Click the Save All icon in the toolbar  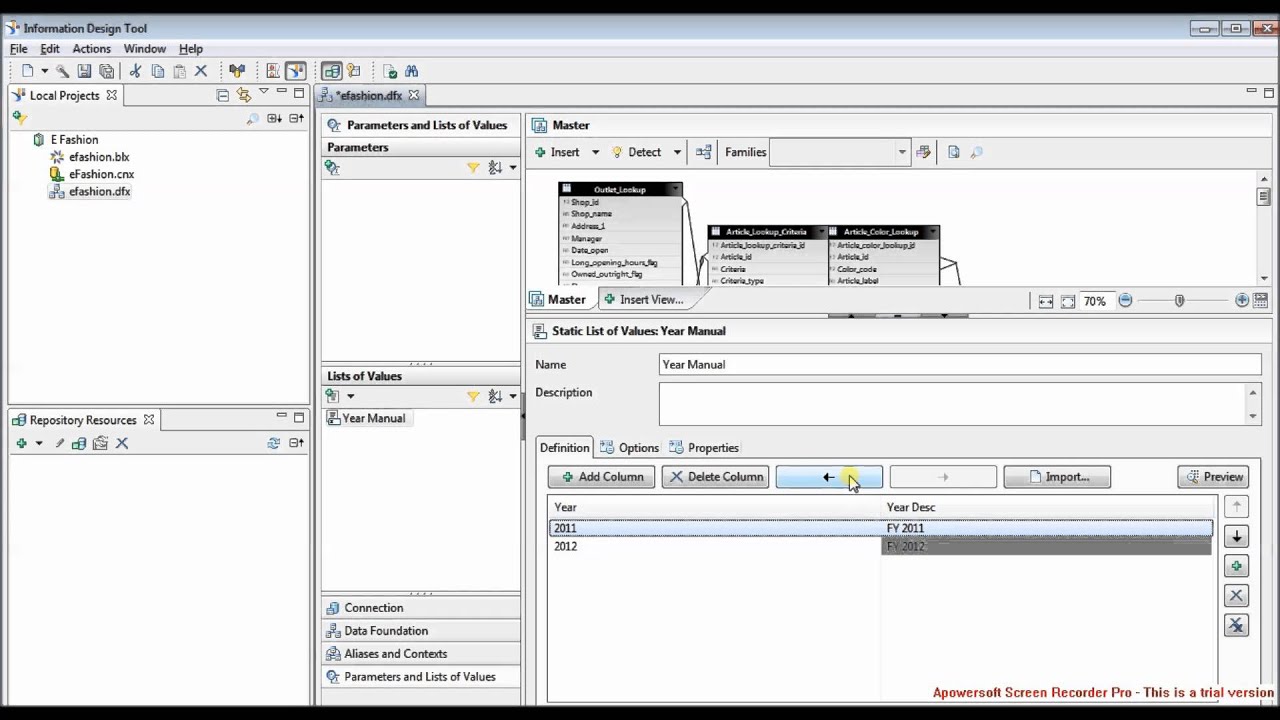point(107,71)
